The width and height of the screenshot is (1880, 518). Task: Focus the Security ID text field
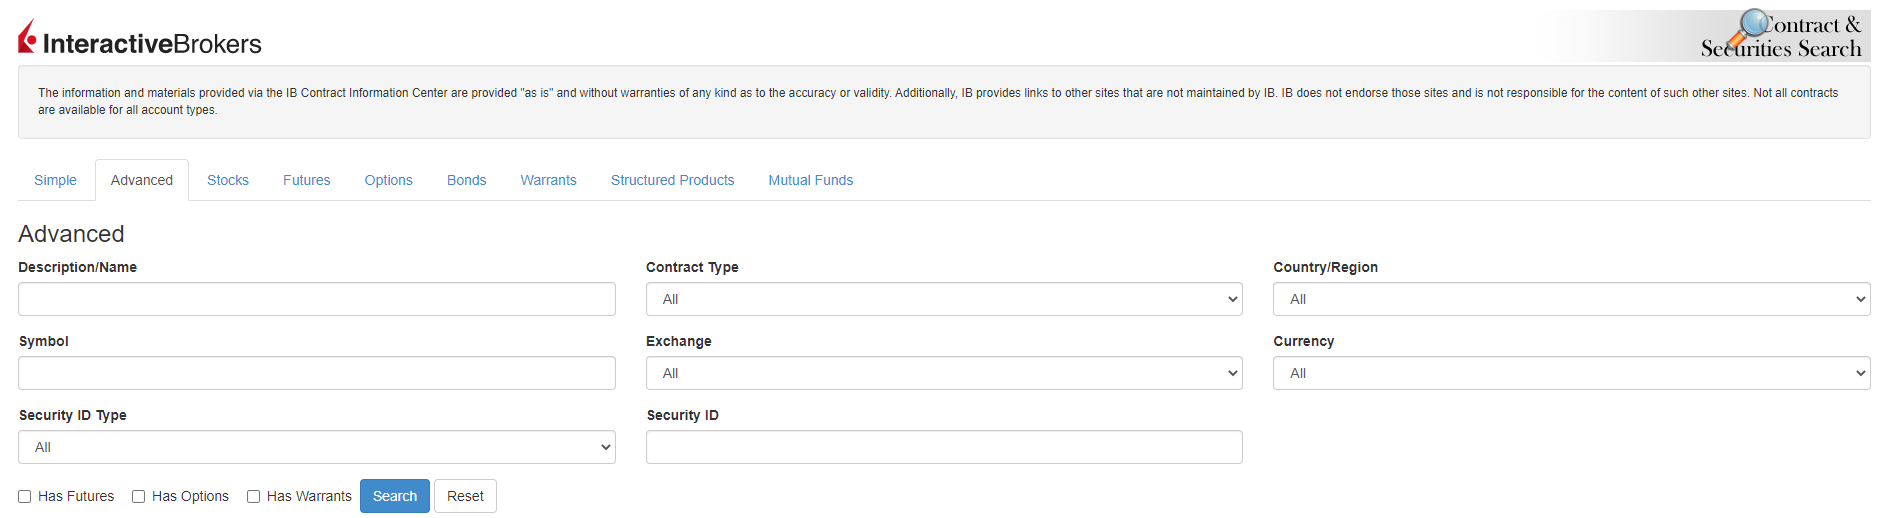(x=944, y=447)
